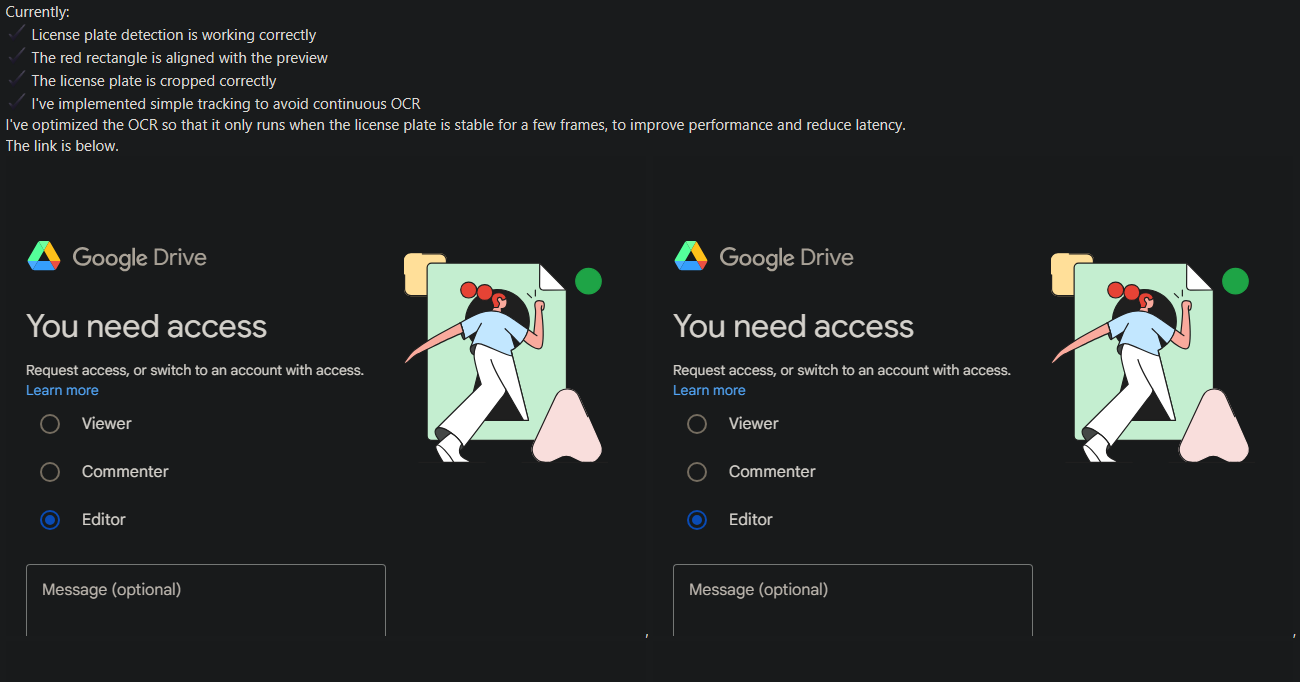Click the access illustration in right card
Screen dimensions: 1300x682
1150,357
